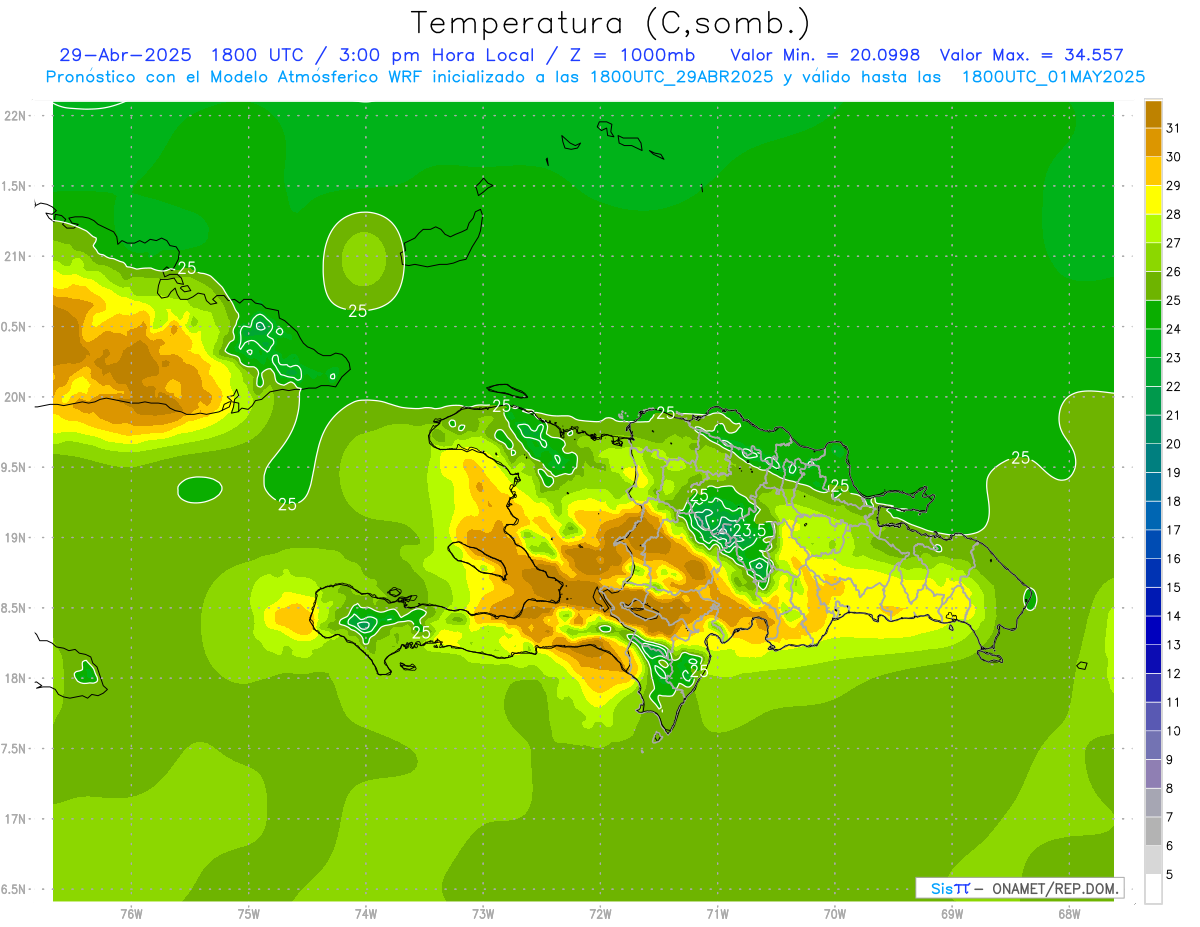The height and width of the screenshot is (927, 1200).
Task: Click the 73W longitude axis label
Action: click(x=483, y=914)
